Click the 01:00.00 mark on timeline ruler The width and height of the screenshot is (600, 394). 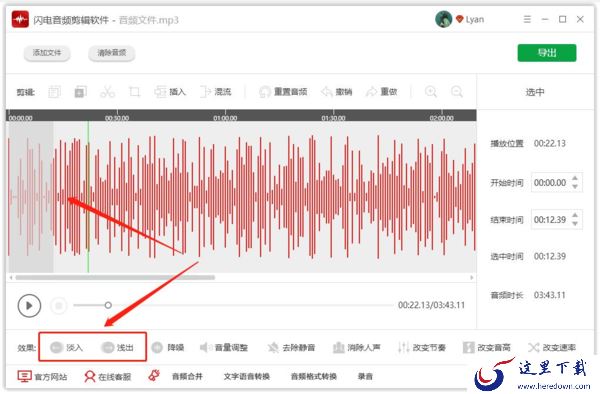(x=225, y=118)
